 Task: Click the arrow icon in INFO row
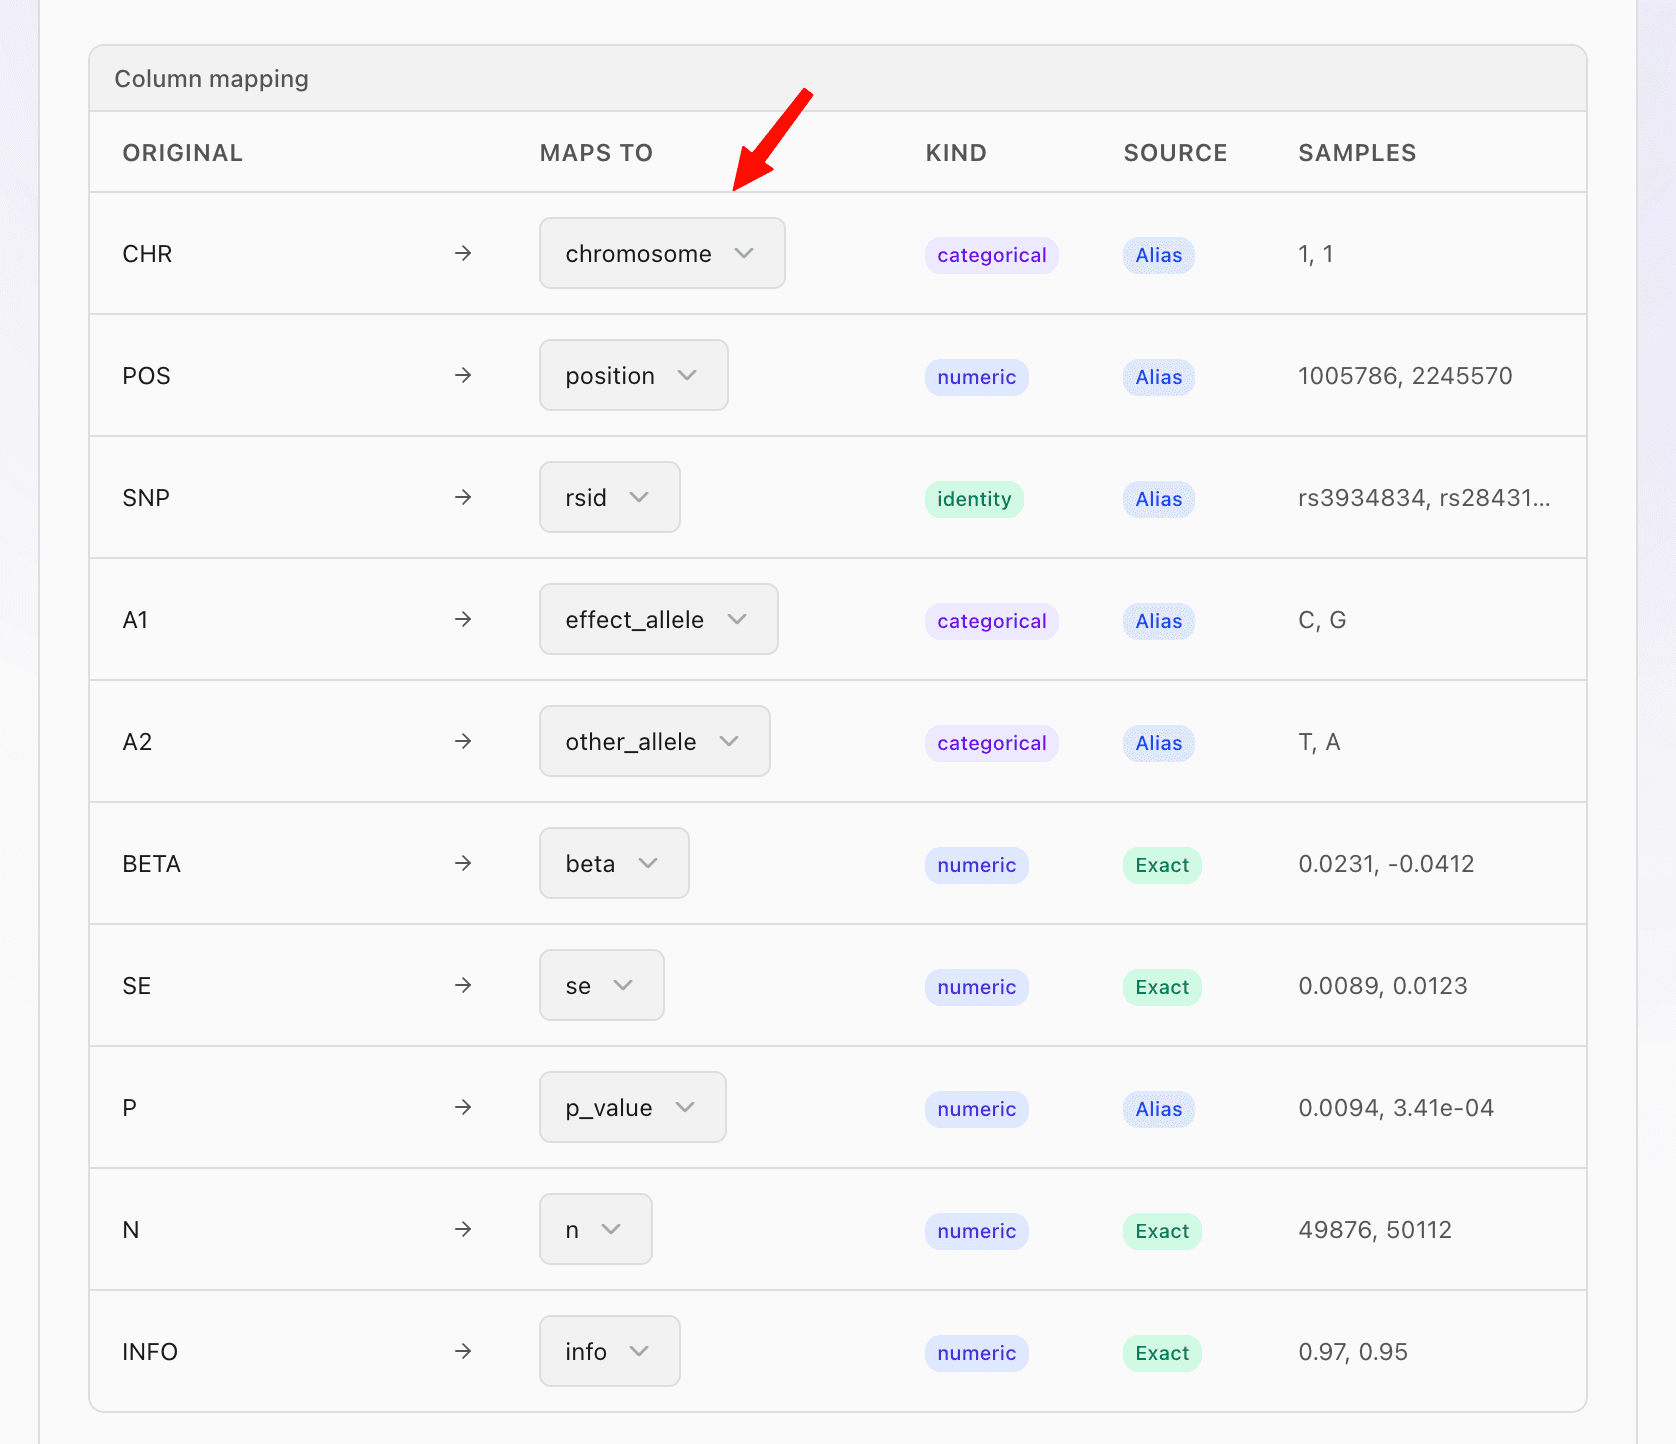click(463, 1351)
